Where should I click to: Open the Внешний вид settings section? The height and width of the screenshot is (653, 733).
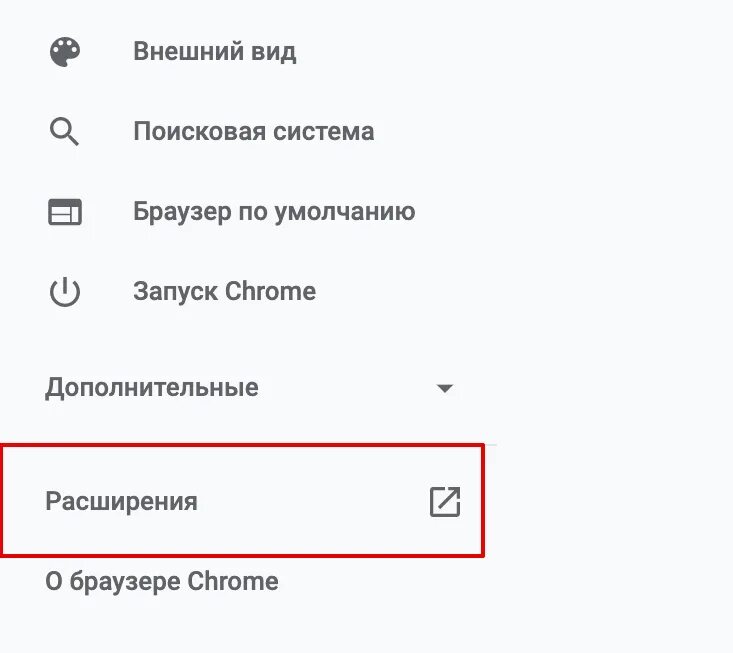[x=214, y=51]
